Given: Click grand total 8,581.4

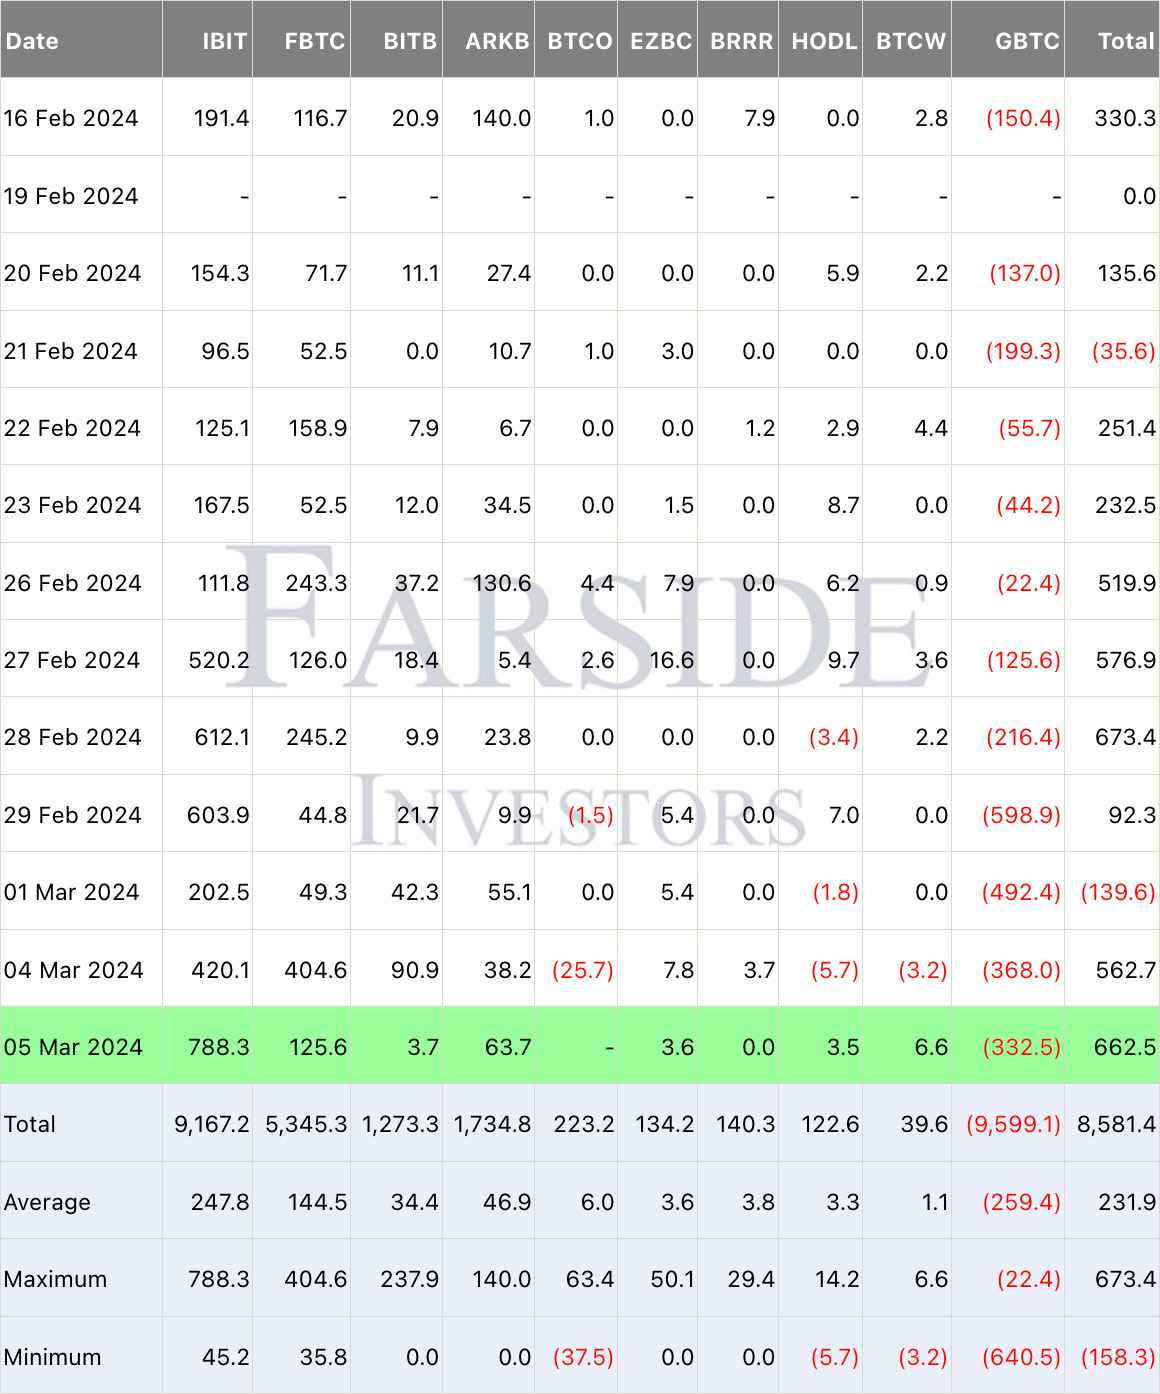Looking at the screenshot, I should (x=1117, y=1124).
